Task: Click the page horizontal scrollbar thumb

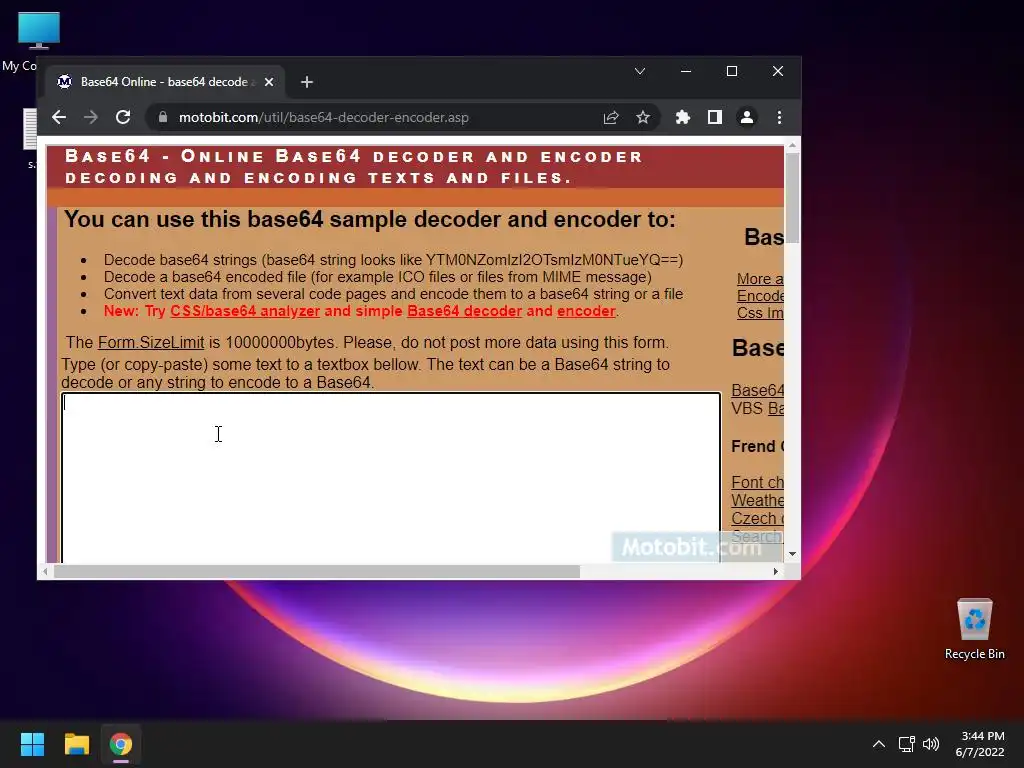Action: (316, 571)
